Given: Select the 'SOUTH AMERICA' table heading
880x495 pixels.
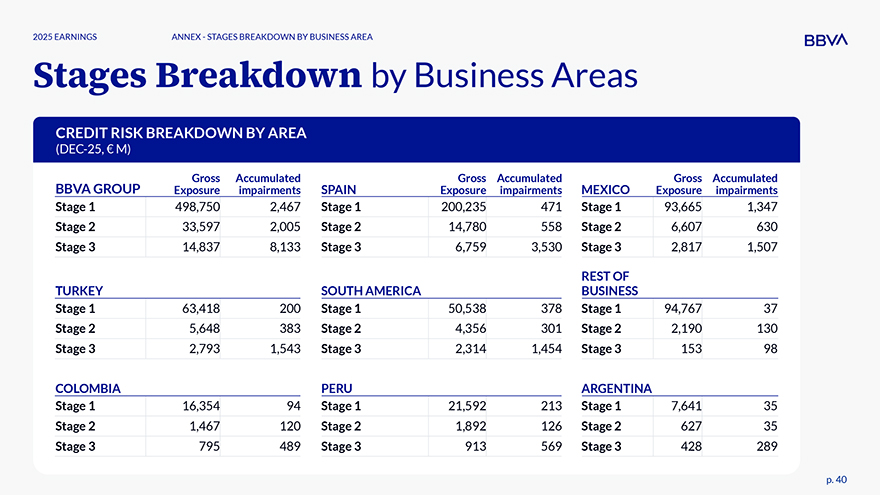Looking at the screenshot, I should click(x=371, y=291).
